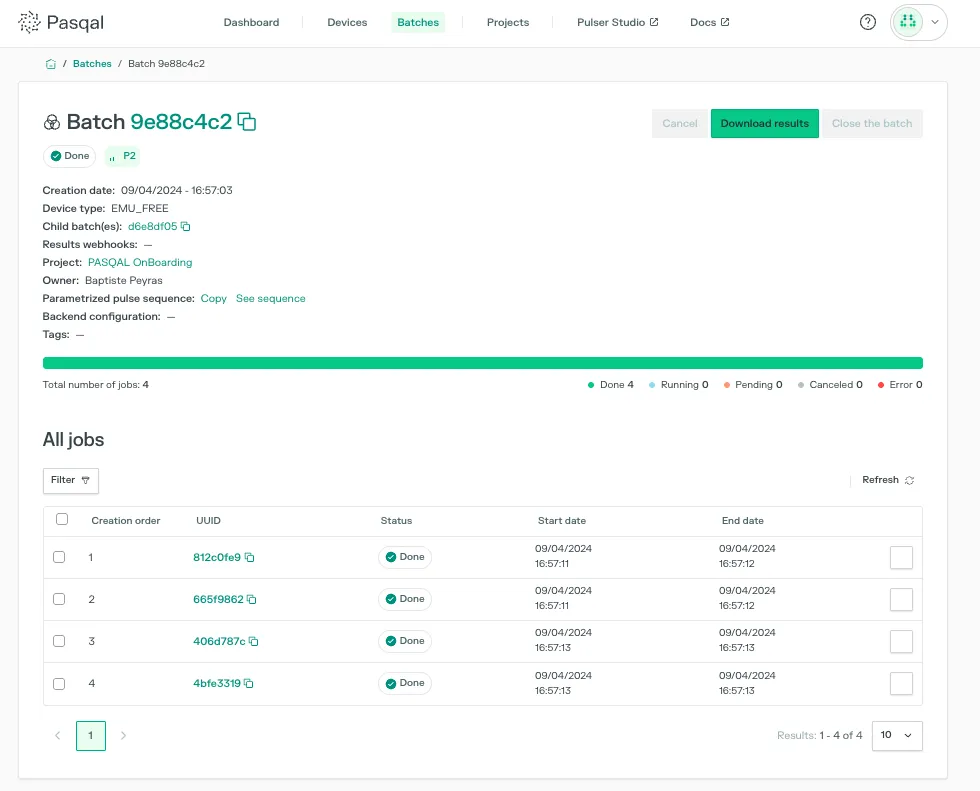Click action box for job 665f9862 row
Viewport: 980px width, 791px height.
[x=901, y=599]
